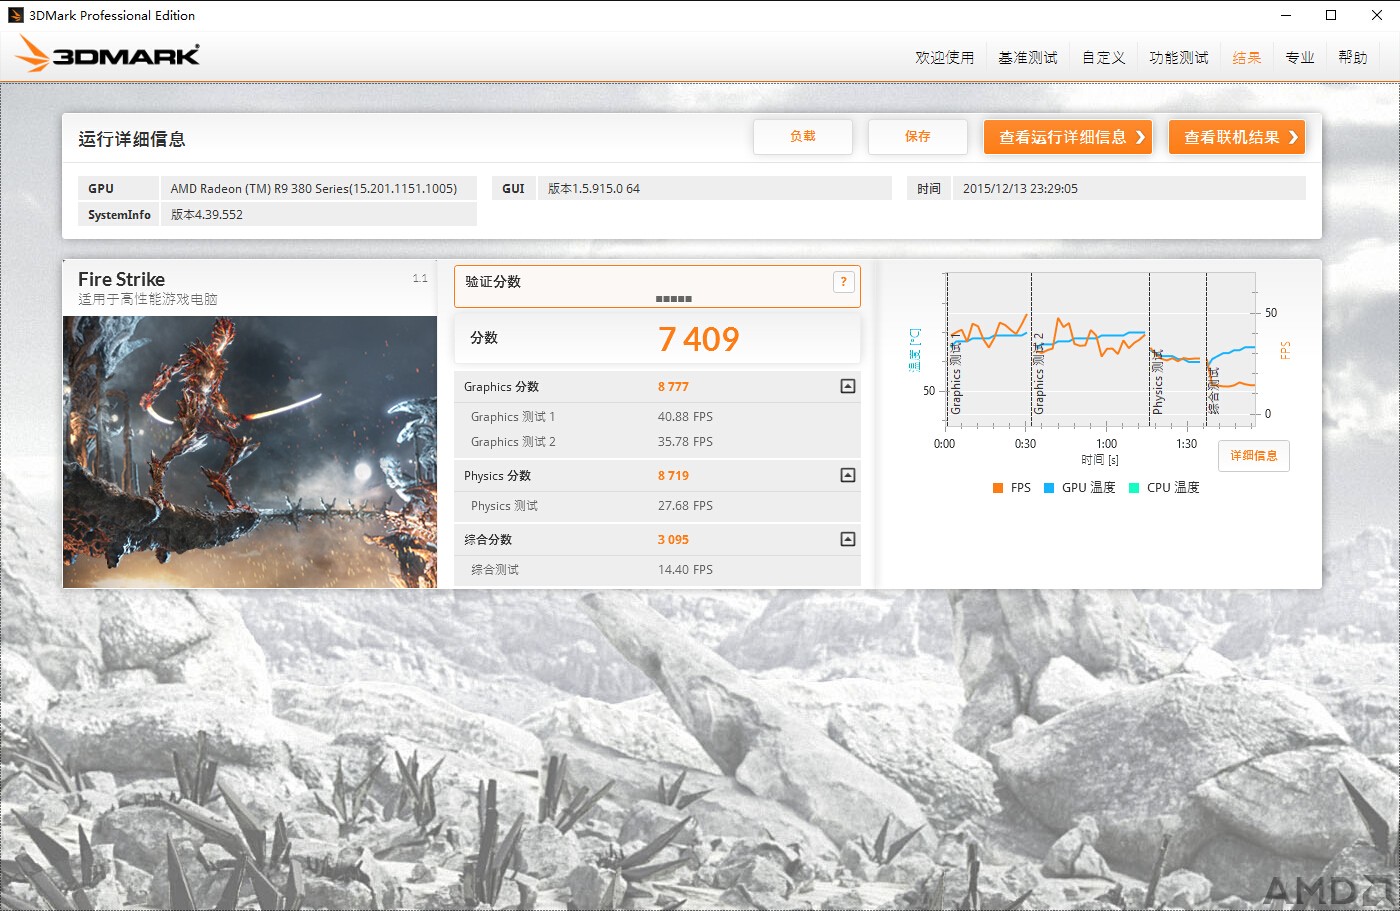Click the Fire Strike title text

pos(121,279)
